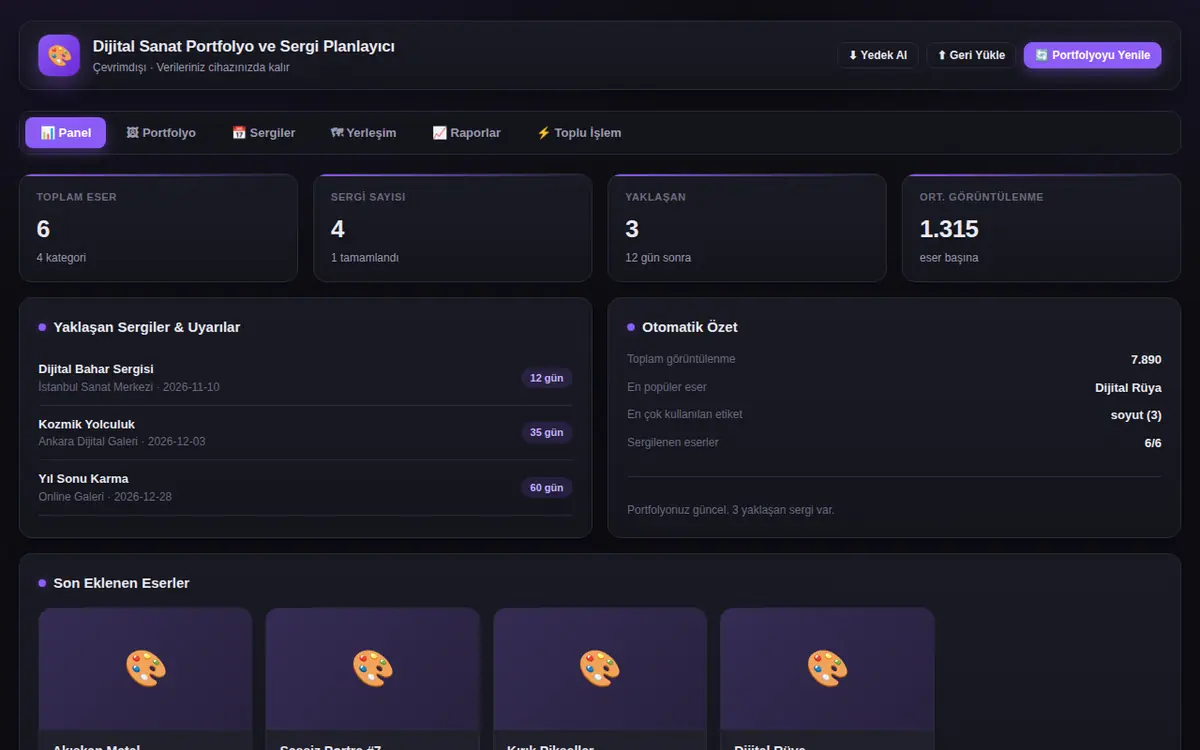1200x750 pixels.
Task: Select the Panel tab
Action: coord(66,133)
